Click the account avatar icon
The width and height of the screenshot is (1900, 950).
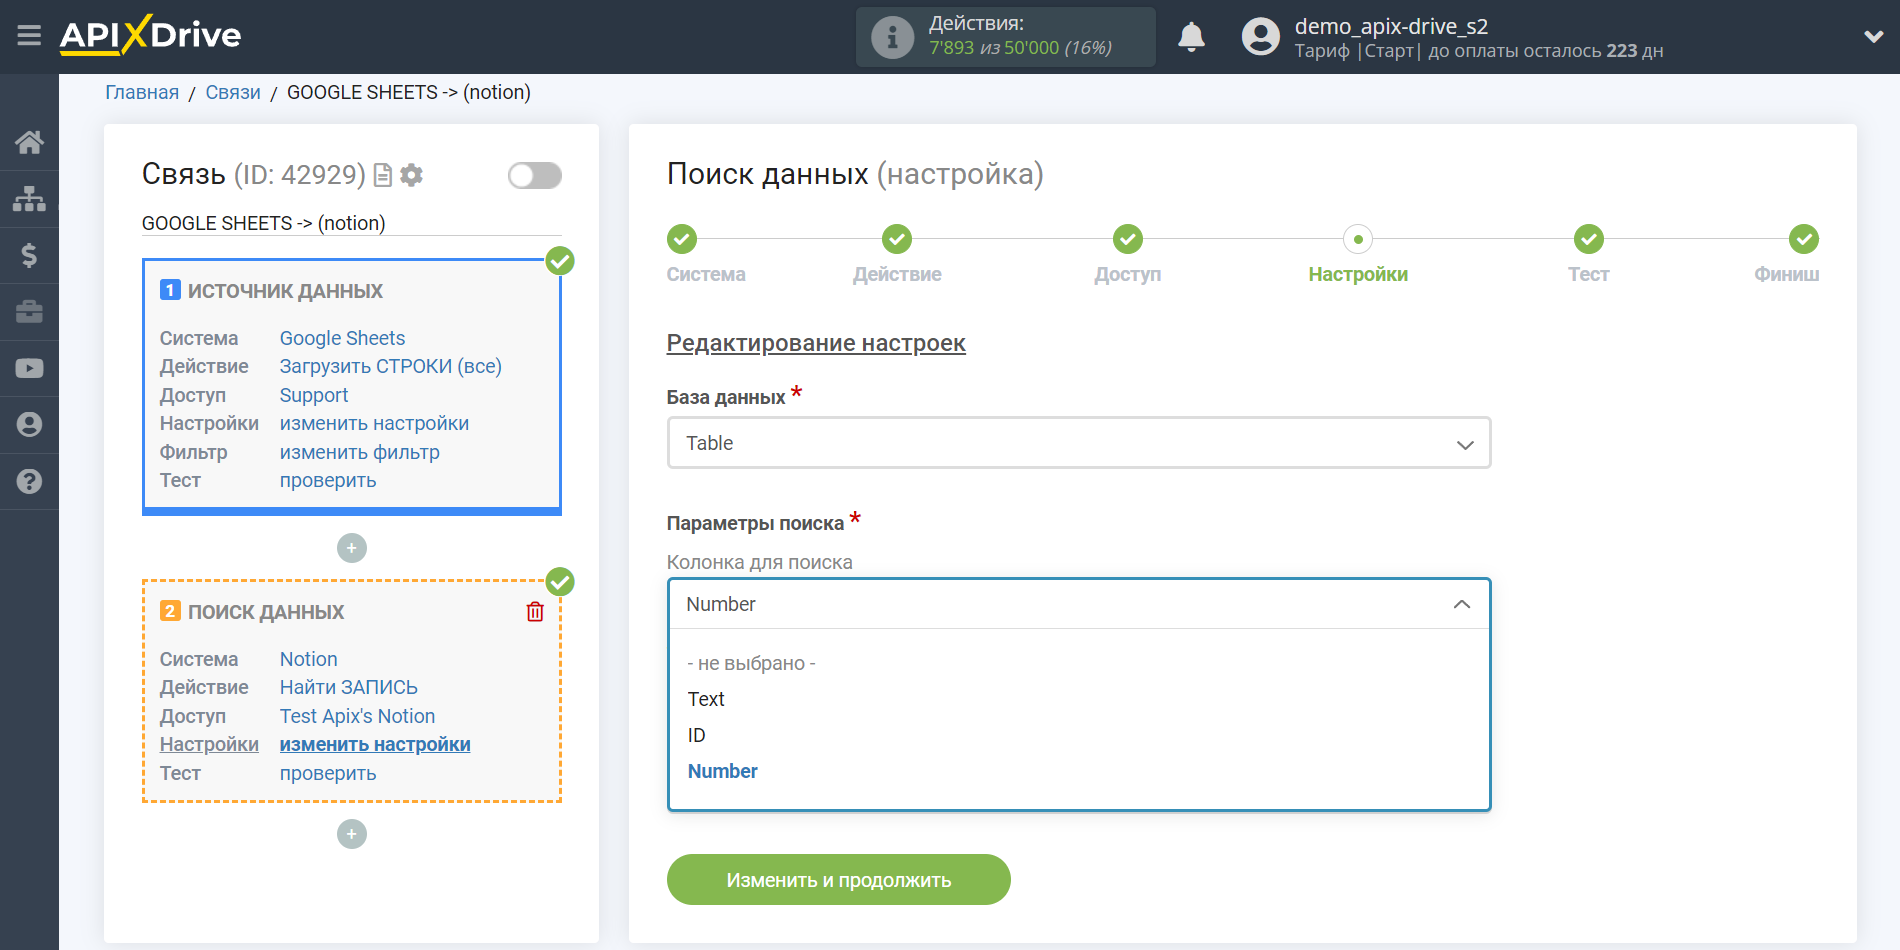coord(1260,37)
